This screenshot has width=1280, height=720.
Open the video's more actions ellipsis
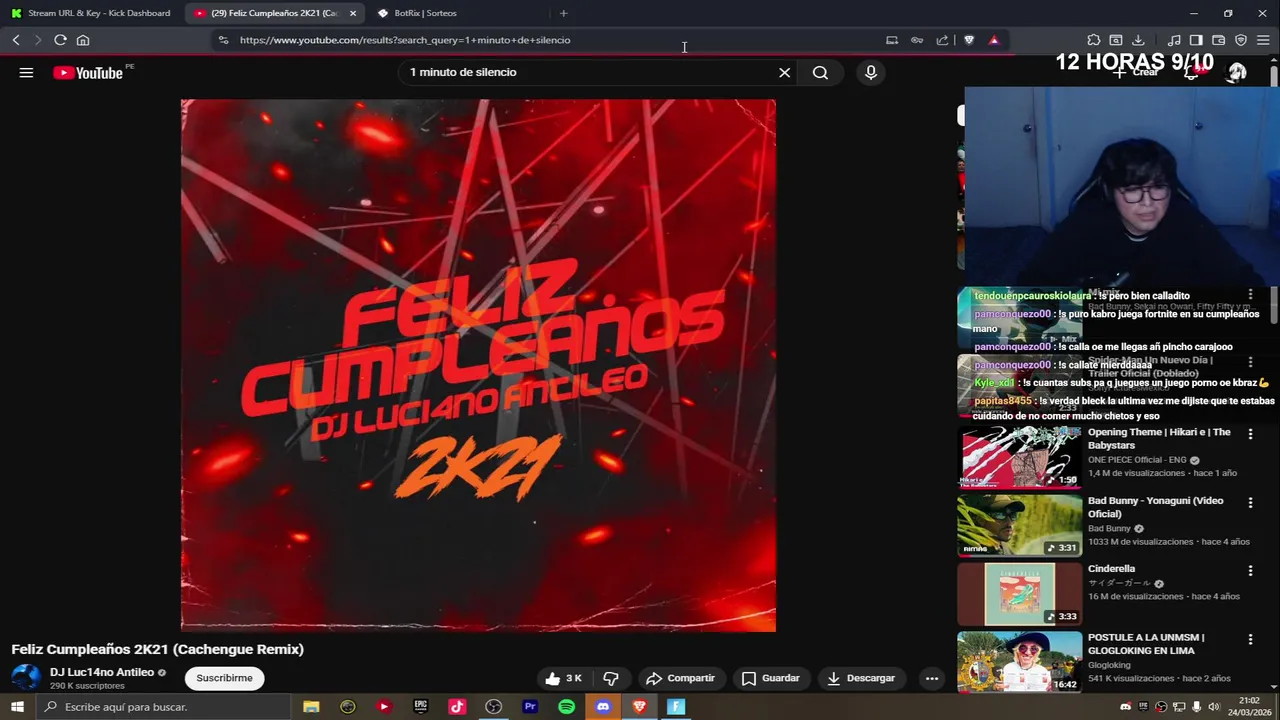[932, 678]
